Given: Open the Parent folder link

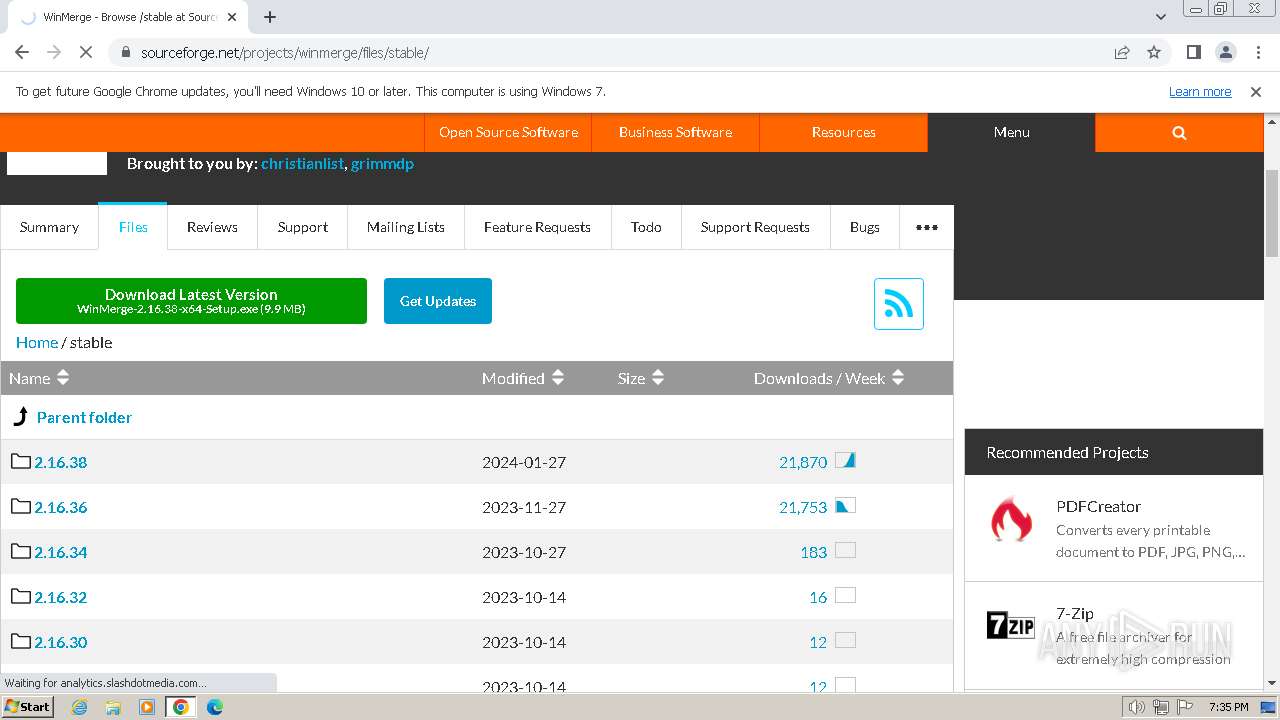Looking at the screenshot, I should pos(84,417).
